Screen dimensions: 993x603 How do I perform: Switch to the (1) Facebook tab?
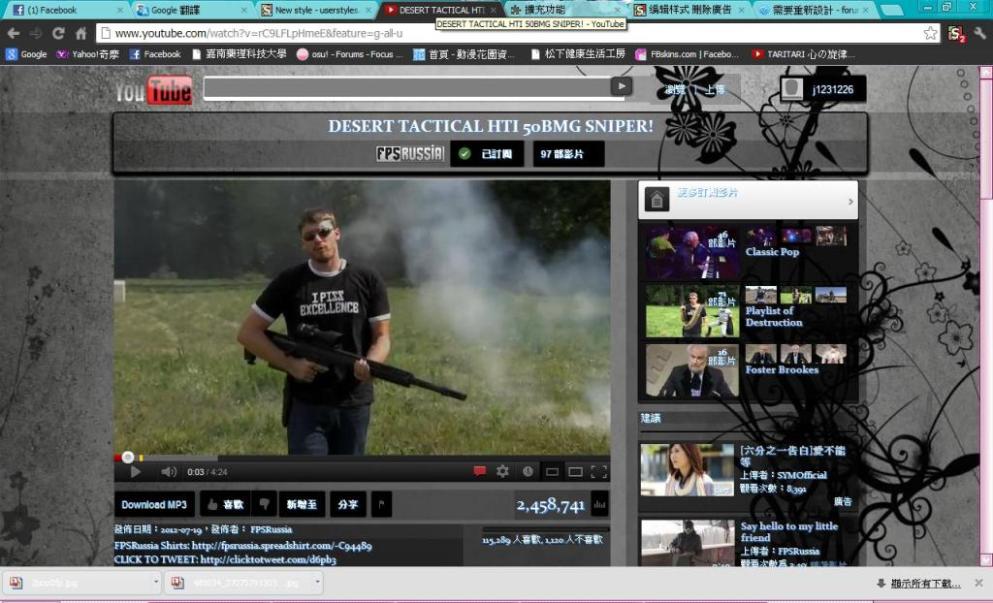point(68,10)
